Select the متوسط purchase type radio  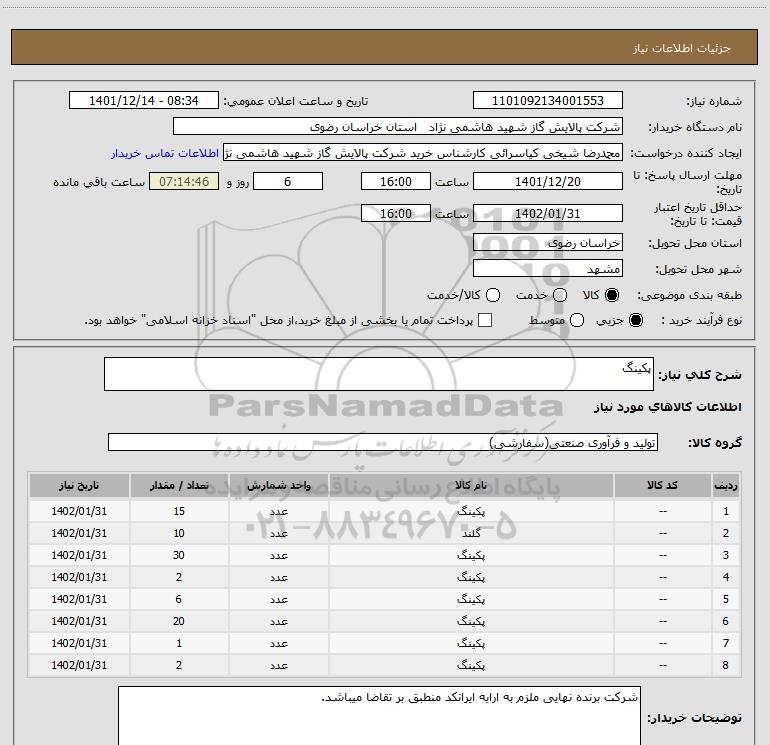coord(577,320)
